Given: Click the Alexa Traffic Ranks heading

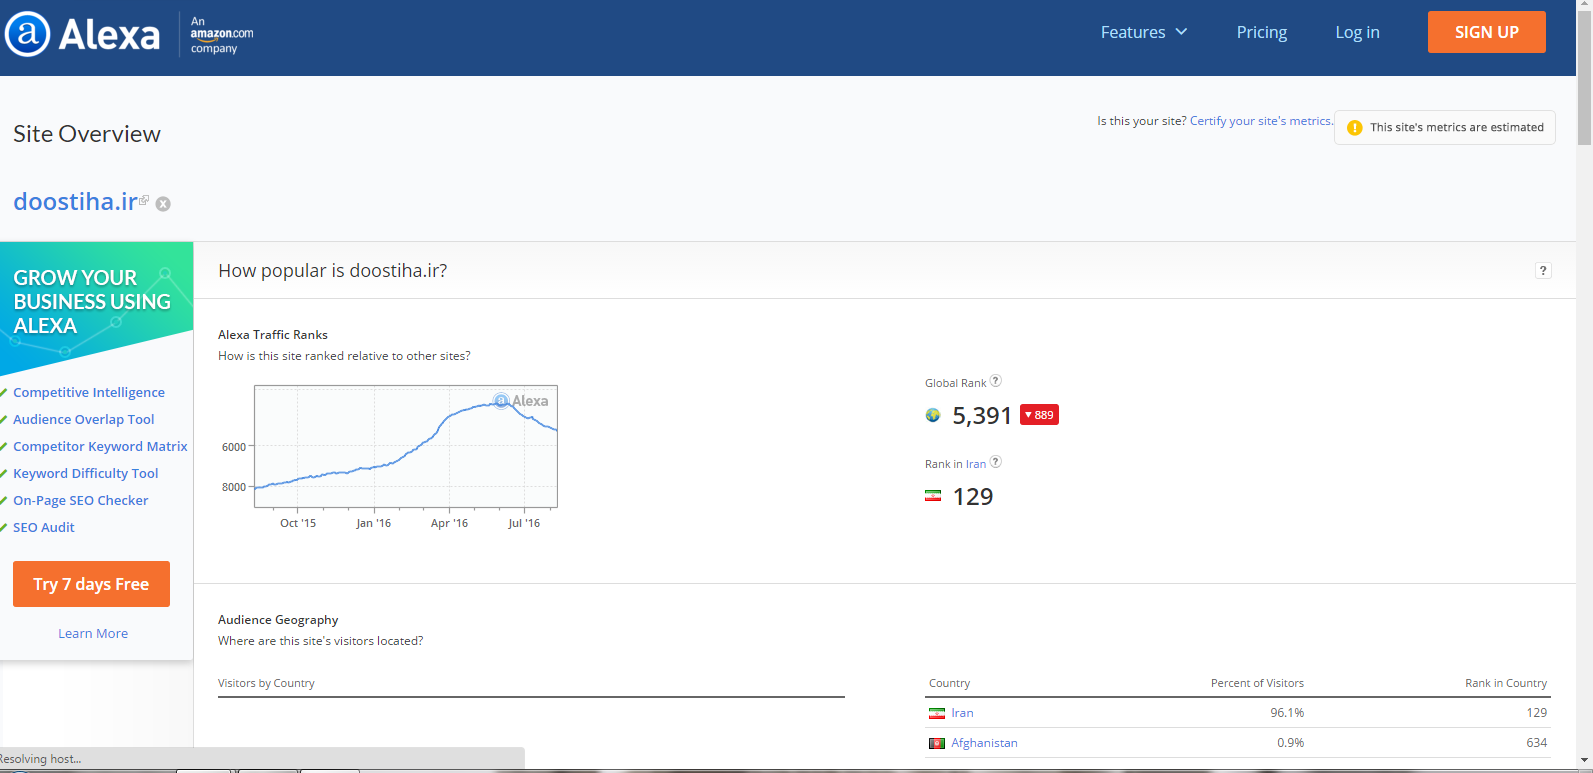Looking at the screenshot, I should [273, 335].
